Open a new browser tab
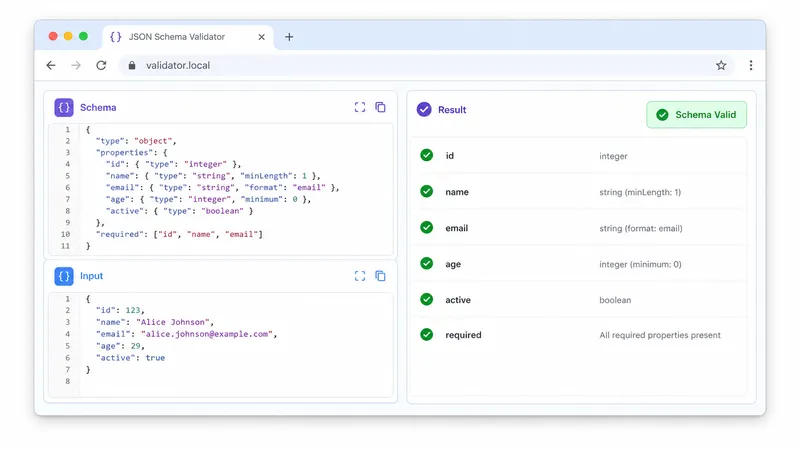800x450 pixels. 289,37
